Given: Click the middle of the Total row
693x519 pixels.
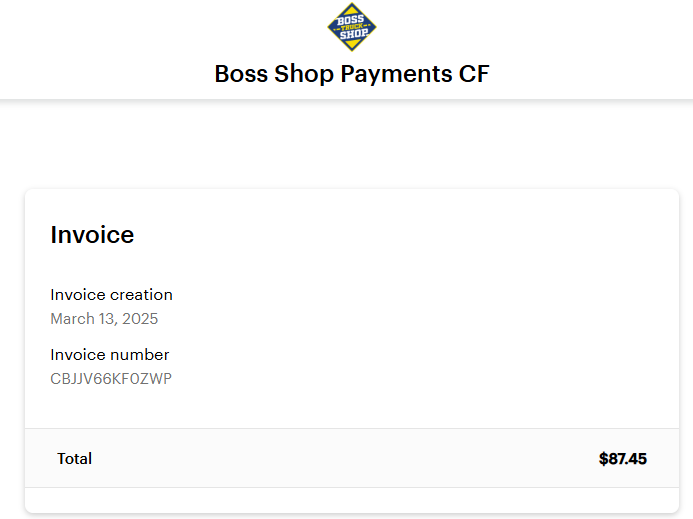Looking at the screenshot, I should [352, 458].
